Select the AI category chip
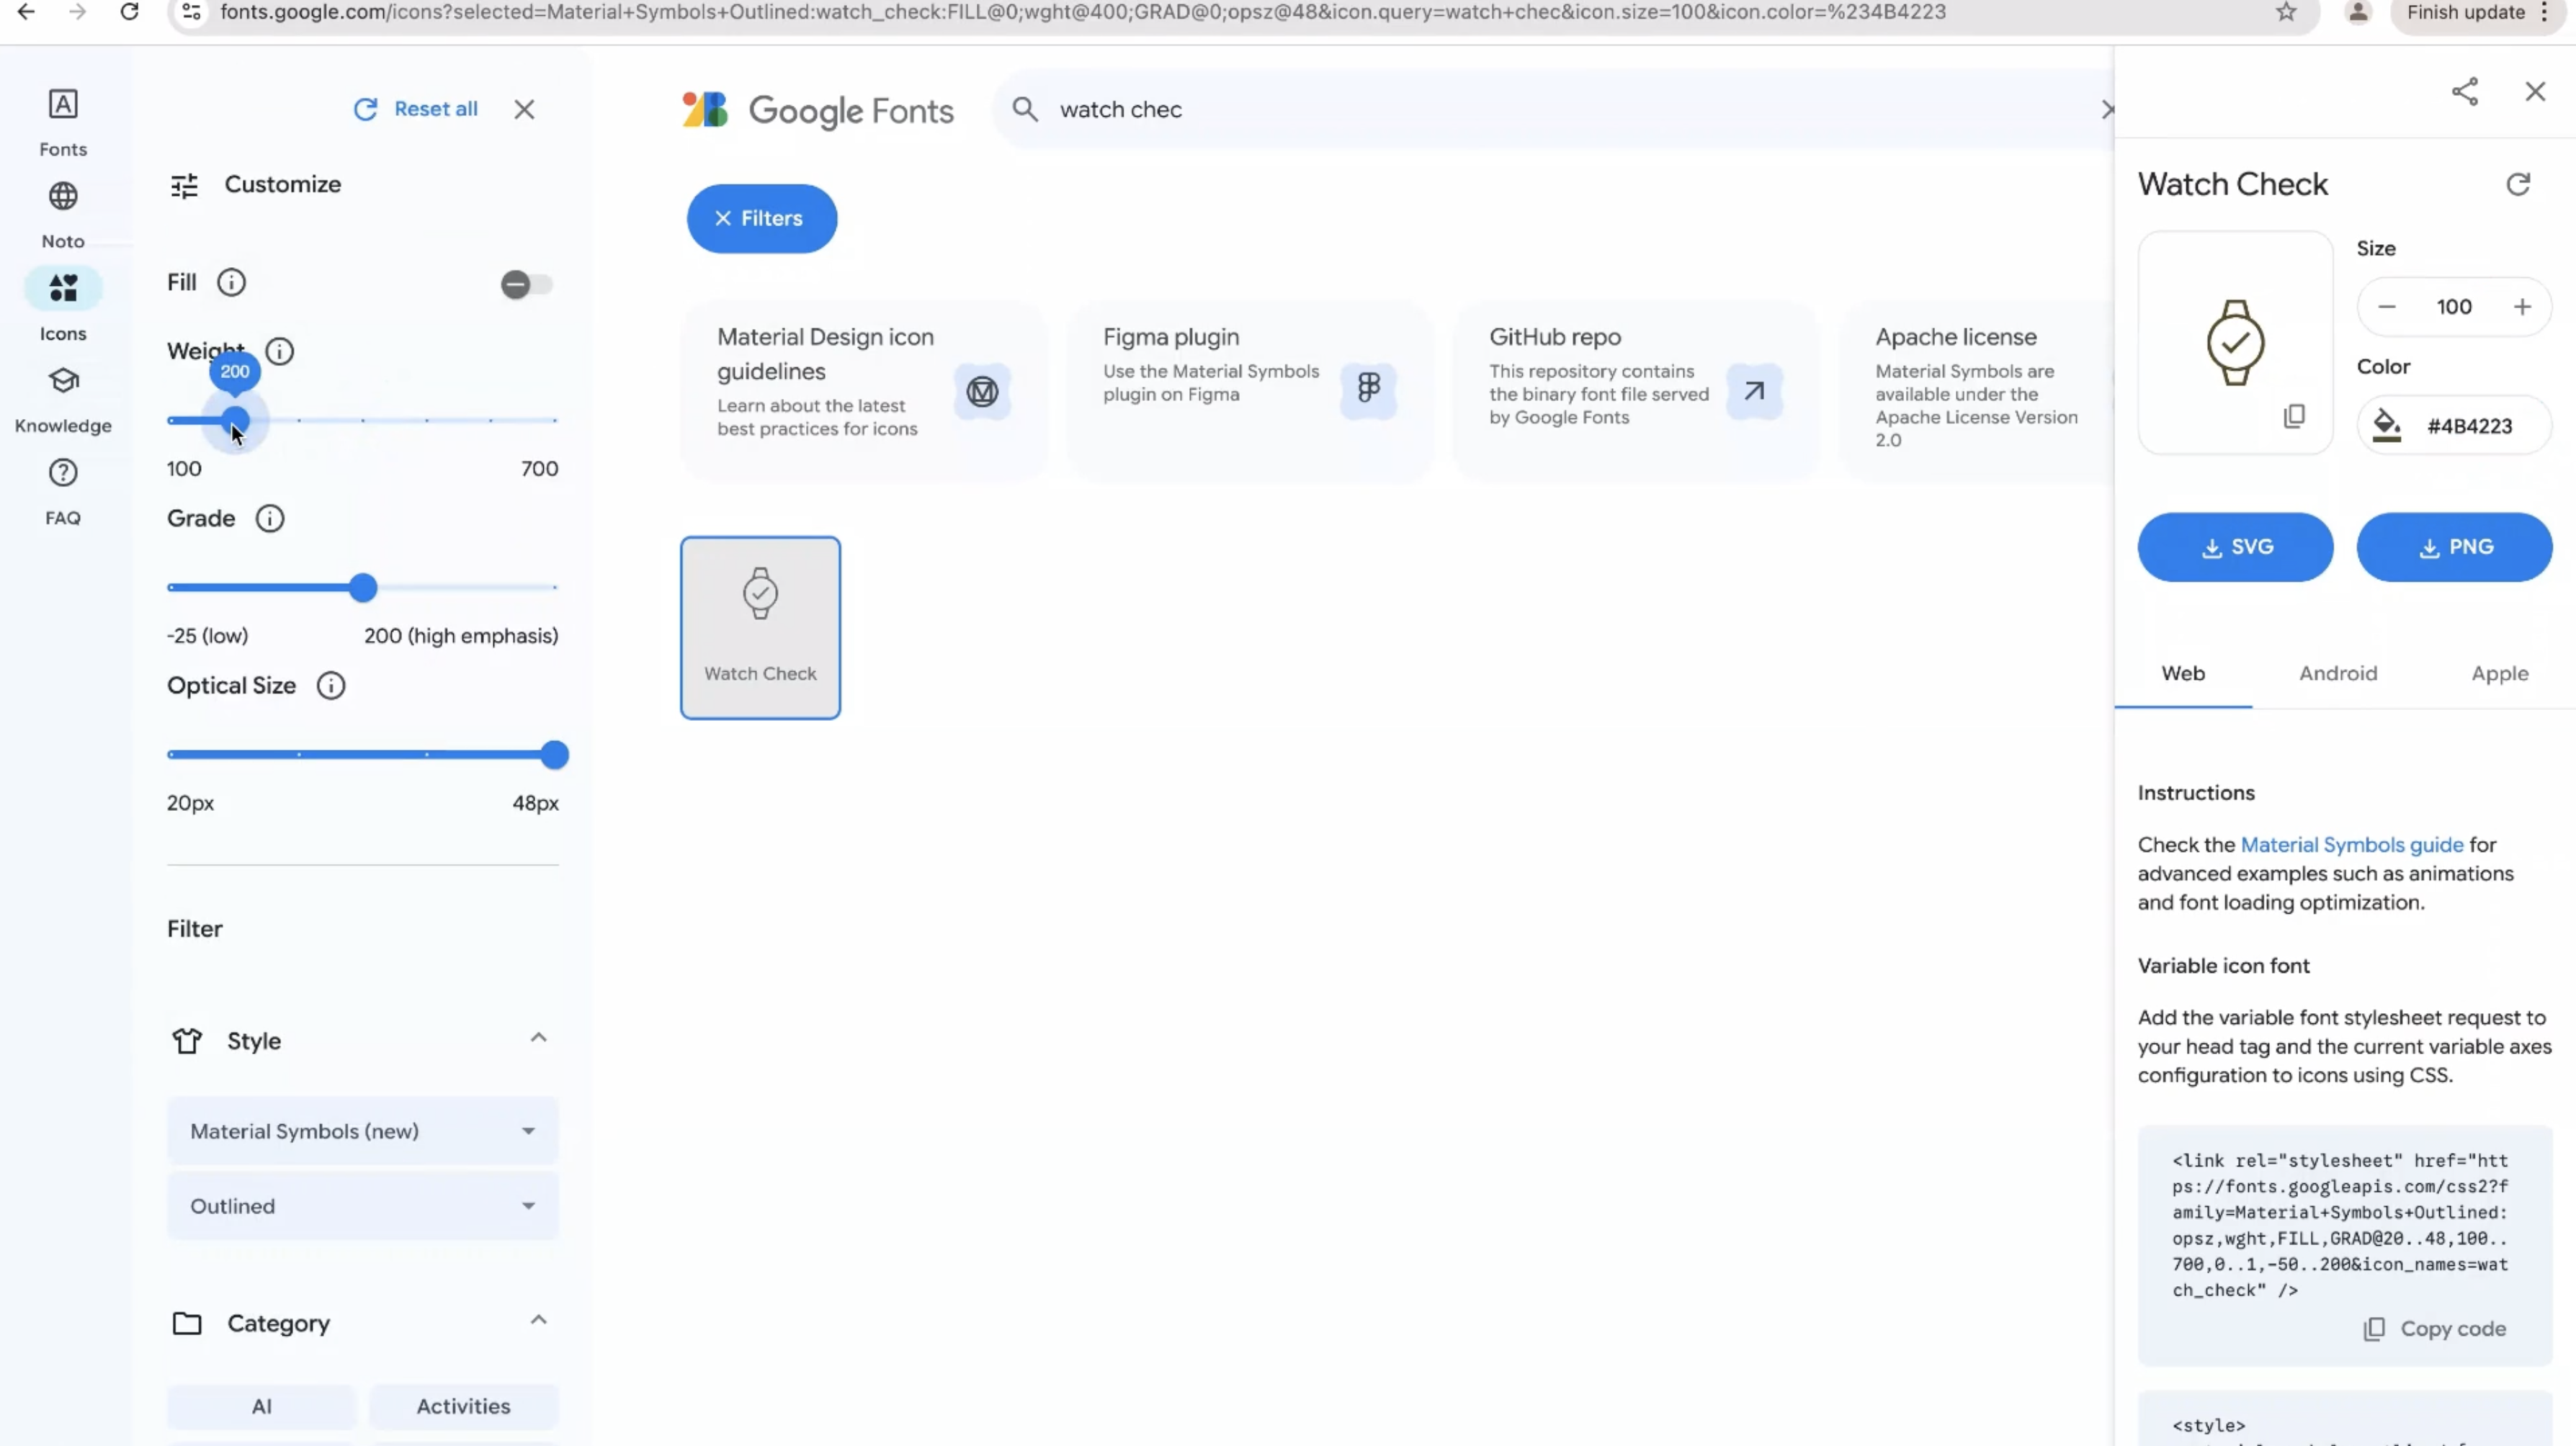Viewport: 2576px width, 1446px height. point(261,1406)
